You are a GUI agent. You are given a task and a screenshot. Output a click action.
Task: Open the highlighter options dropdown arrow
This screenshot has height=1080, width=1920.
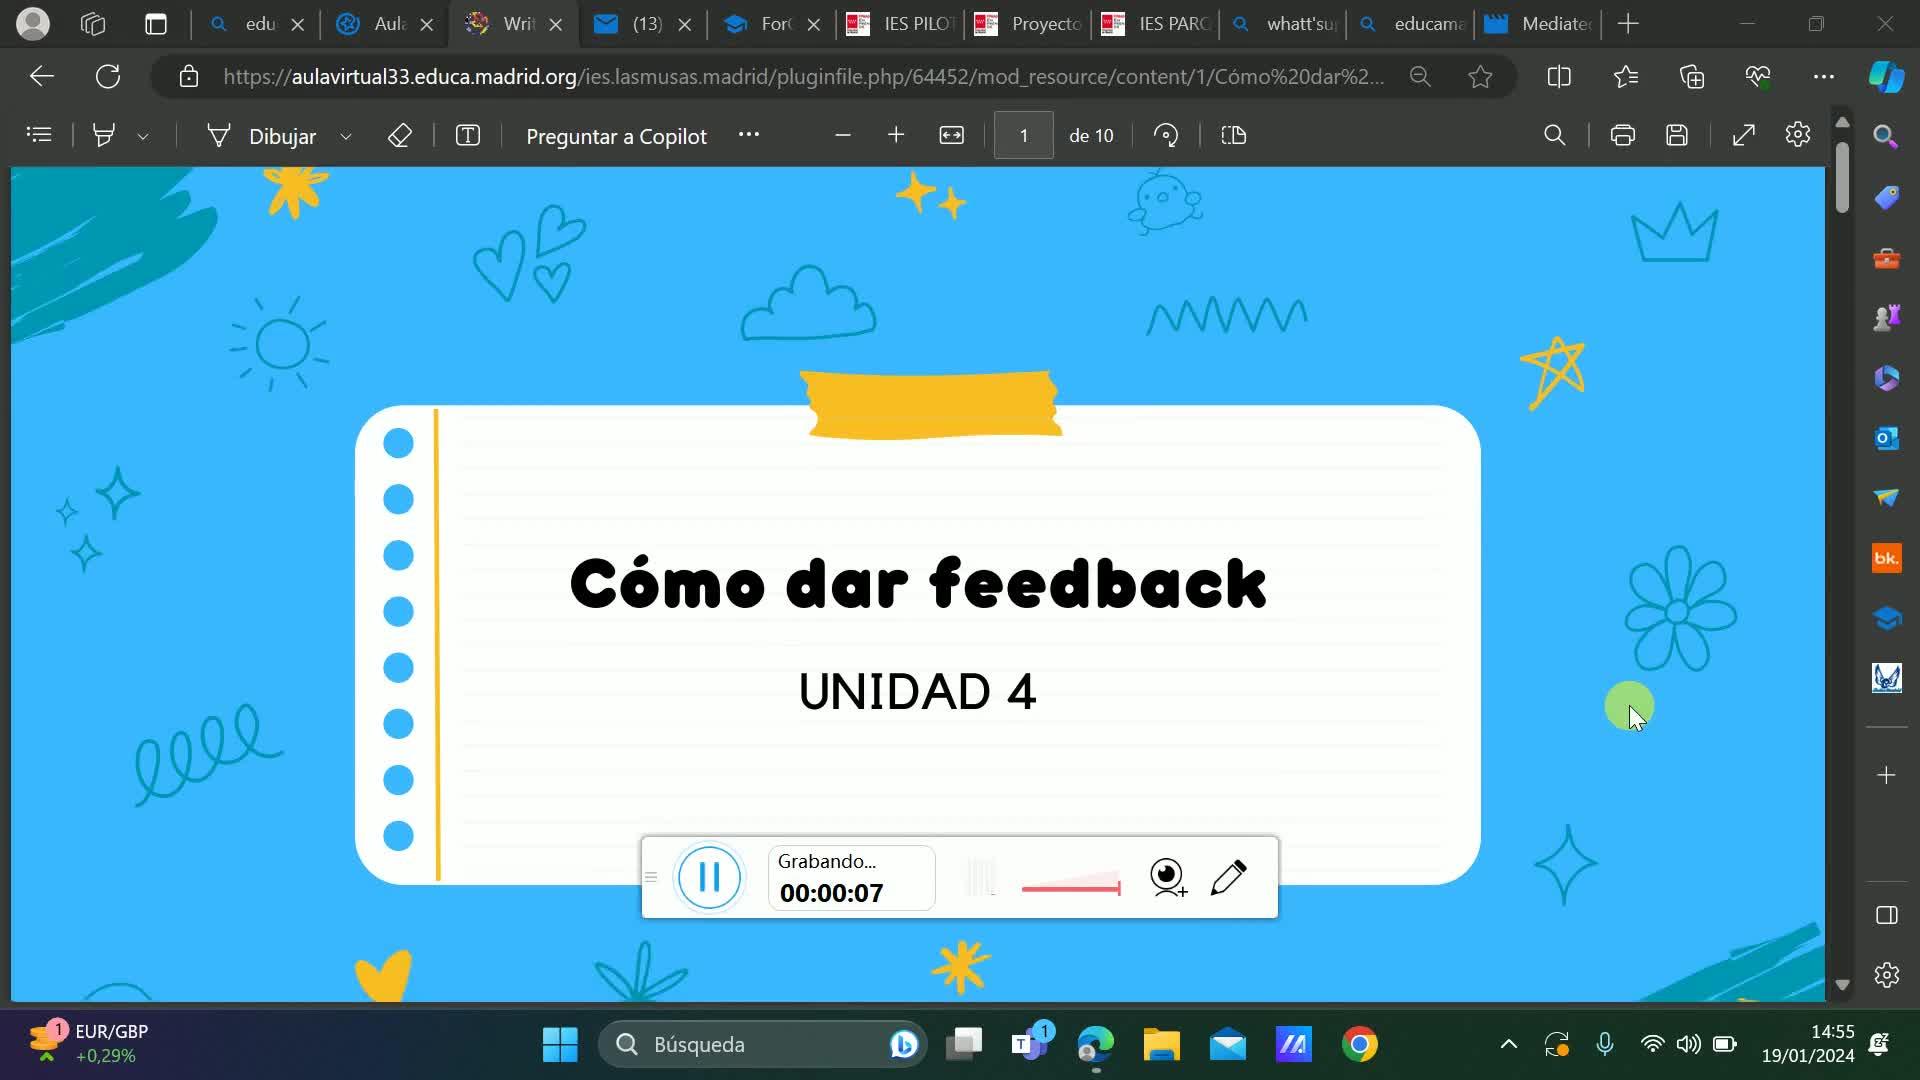143,137
